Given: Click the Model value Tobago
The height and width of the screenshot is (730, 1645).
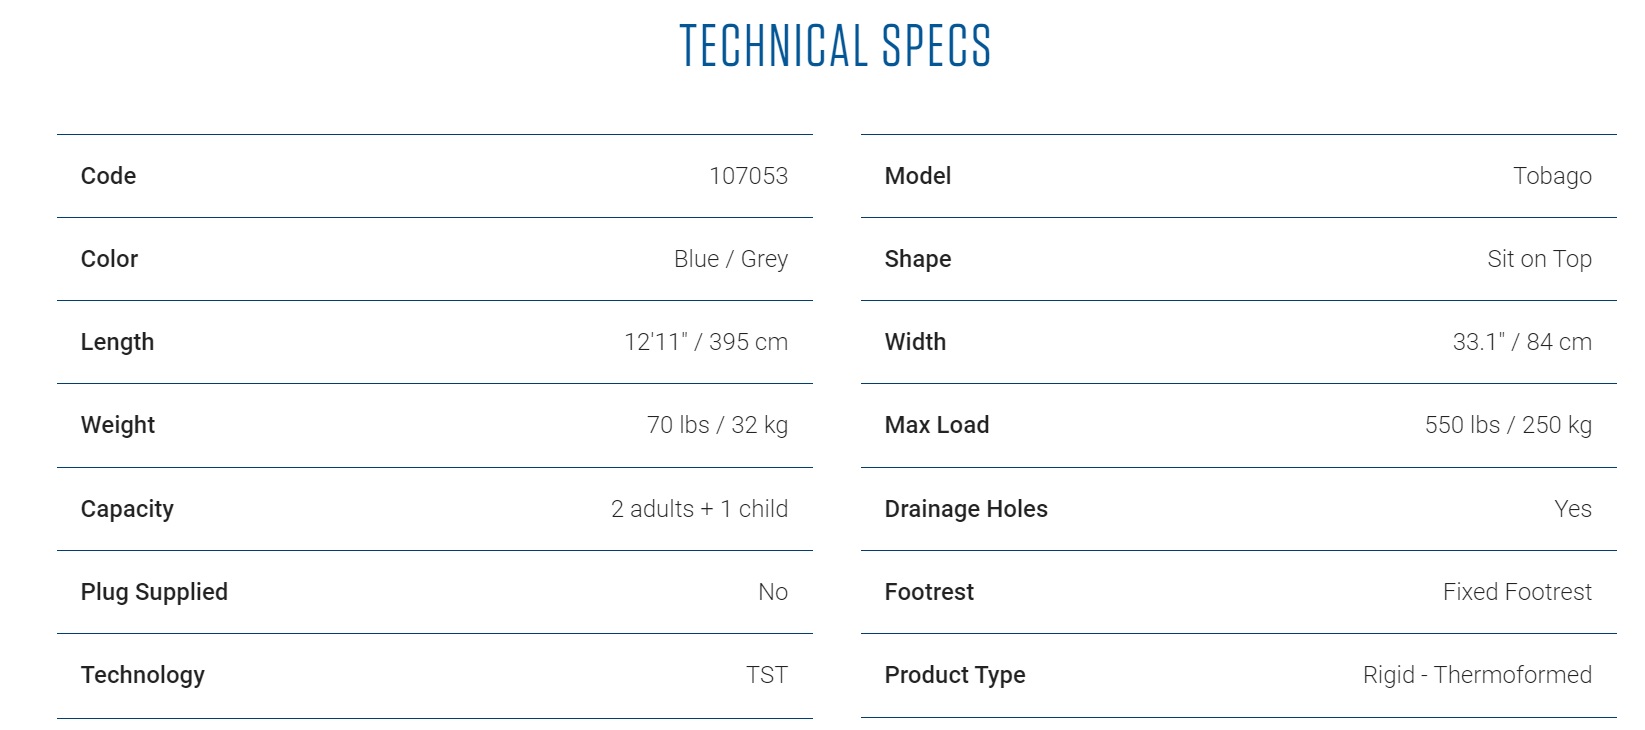Looking at the screenshot, I should (1552, 176).
